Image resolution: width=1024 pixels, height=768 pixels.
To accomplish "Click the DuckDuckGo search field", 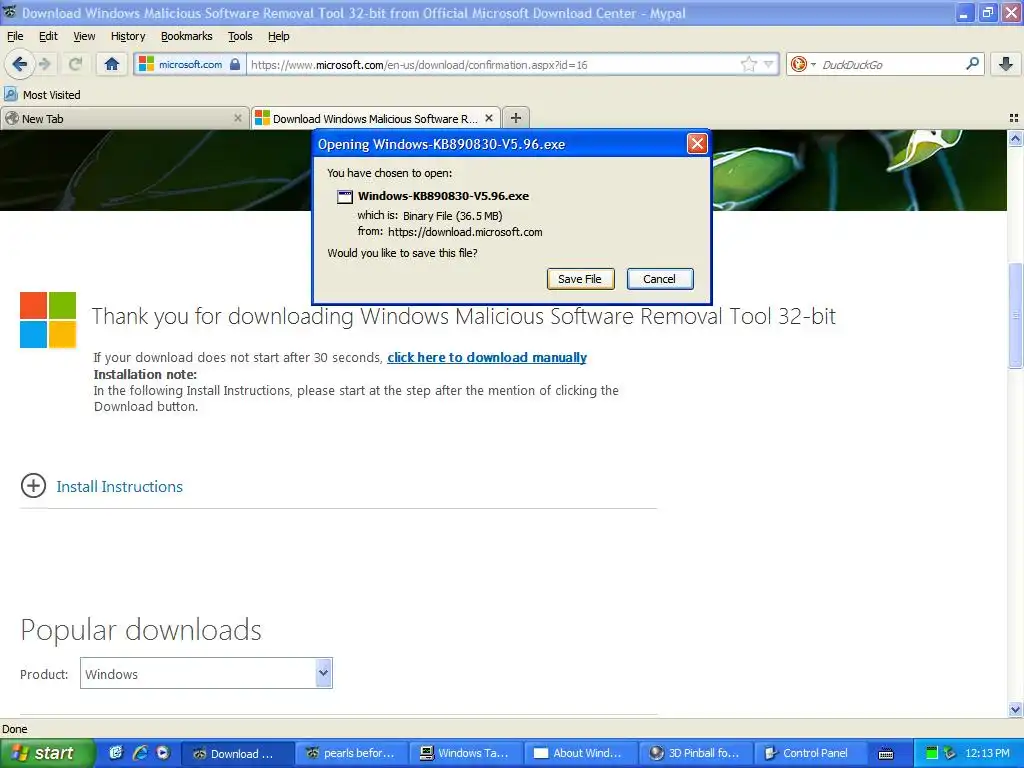I will tap(890, 65).
